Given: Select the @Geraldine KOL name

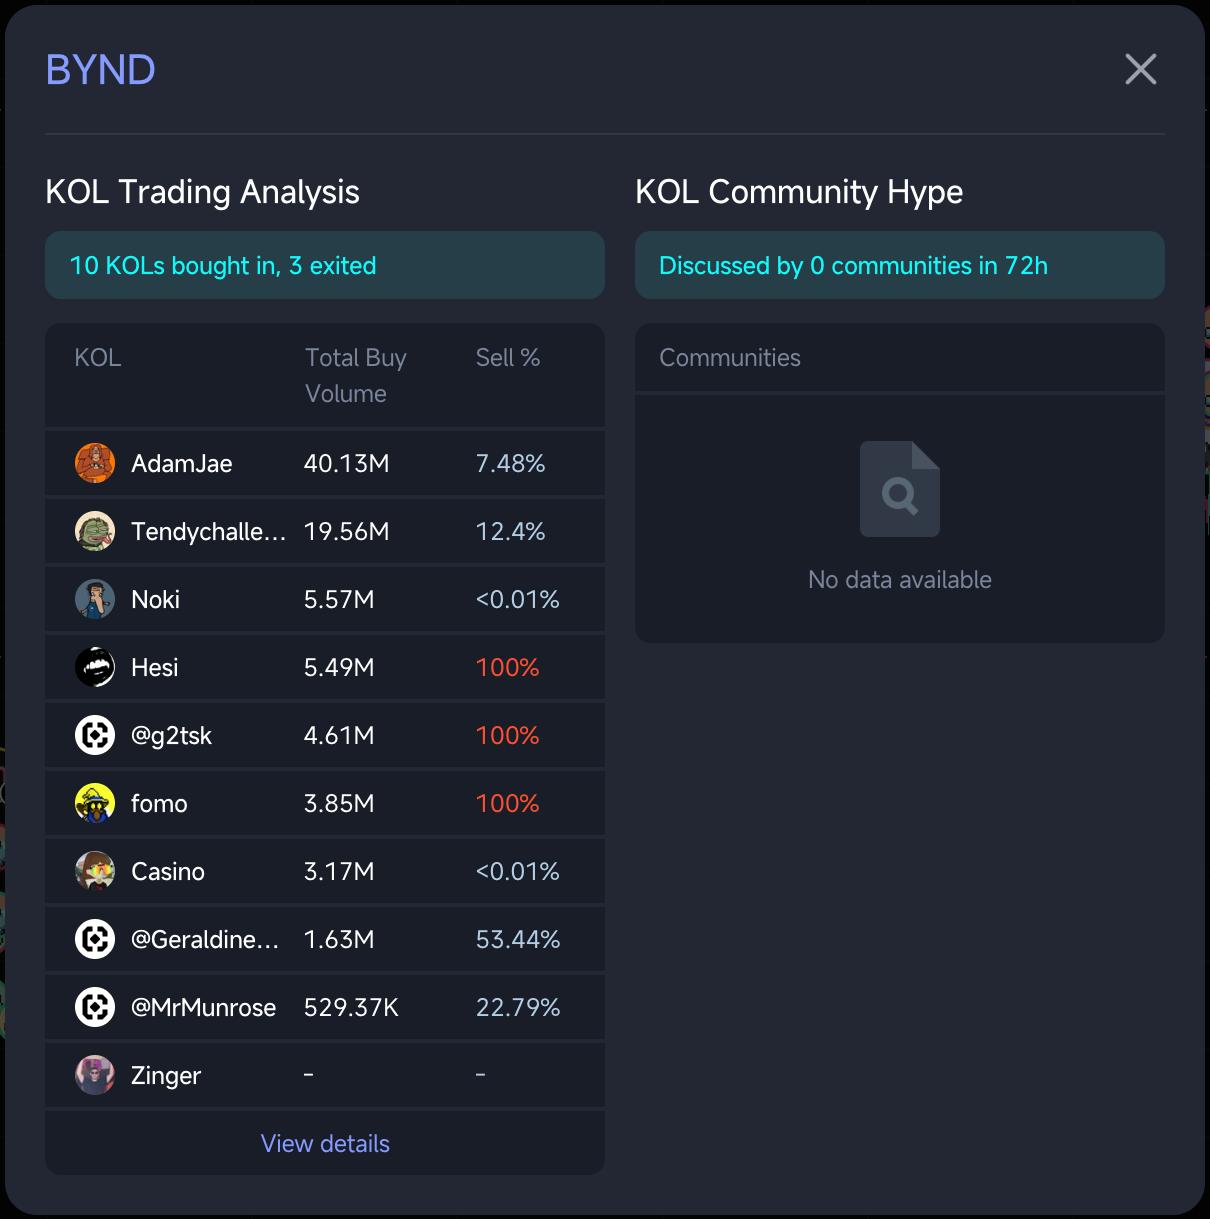Looking at the screenshot, I should tap(205, 939).
